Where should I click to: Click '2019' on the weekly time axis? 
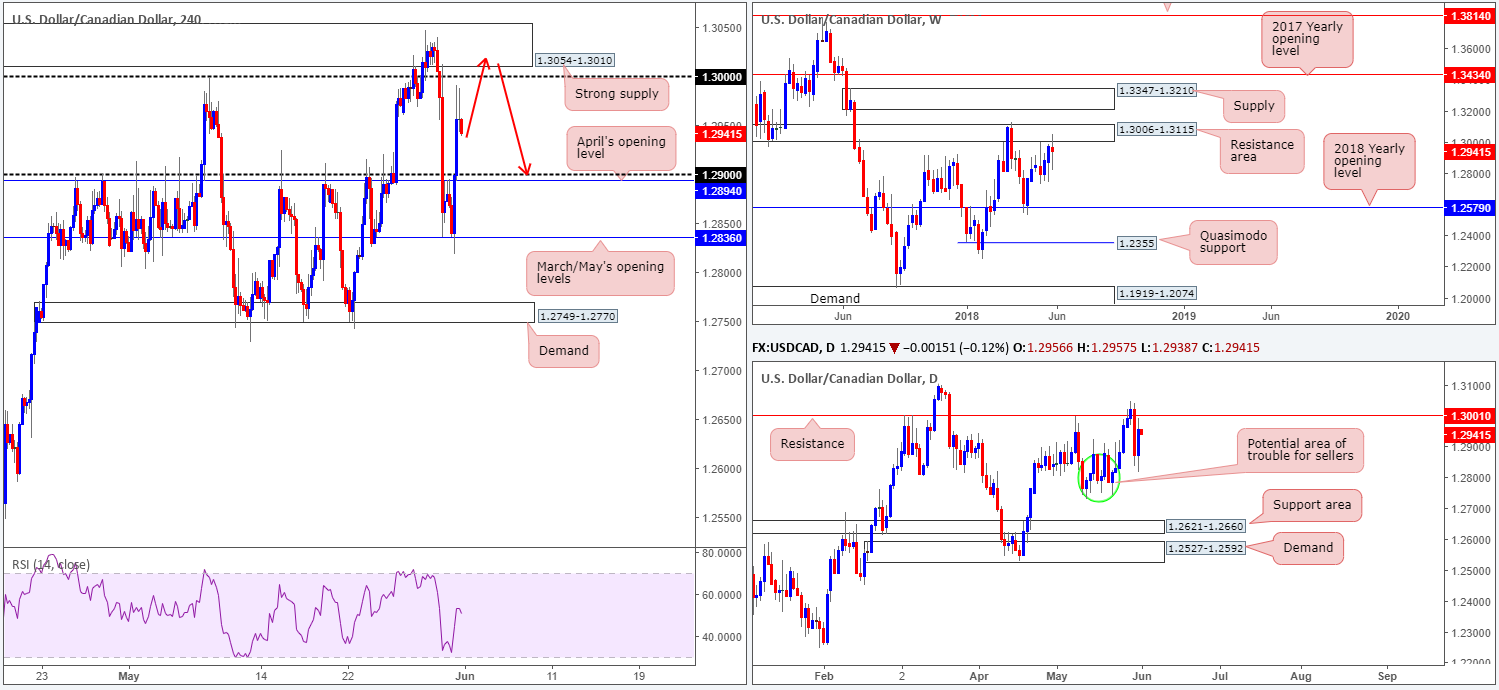(x=1182, y=315)
